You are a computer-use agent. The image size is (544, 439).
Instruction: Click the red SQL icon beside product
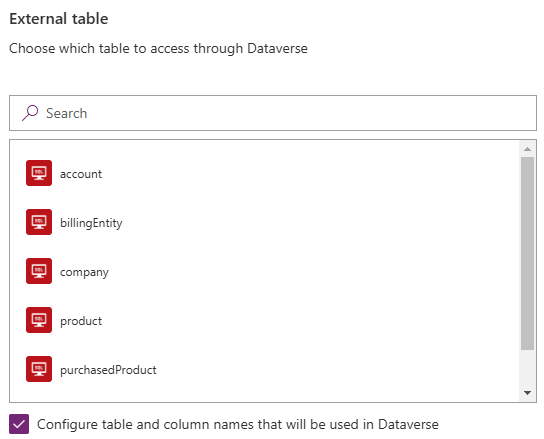(x=39, y=320)
